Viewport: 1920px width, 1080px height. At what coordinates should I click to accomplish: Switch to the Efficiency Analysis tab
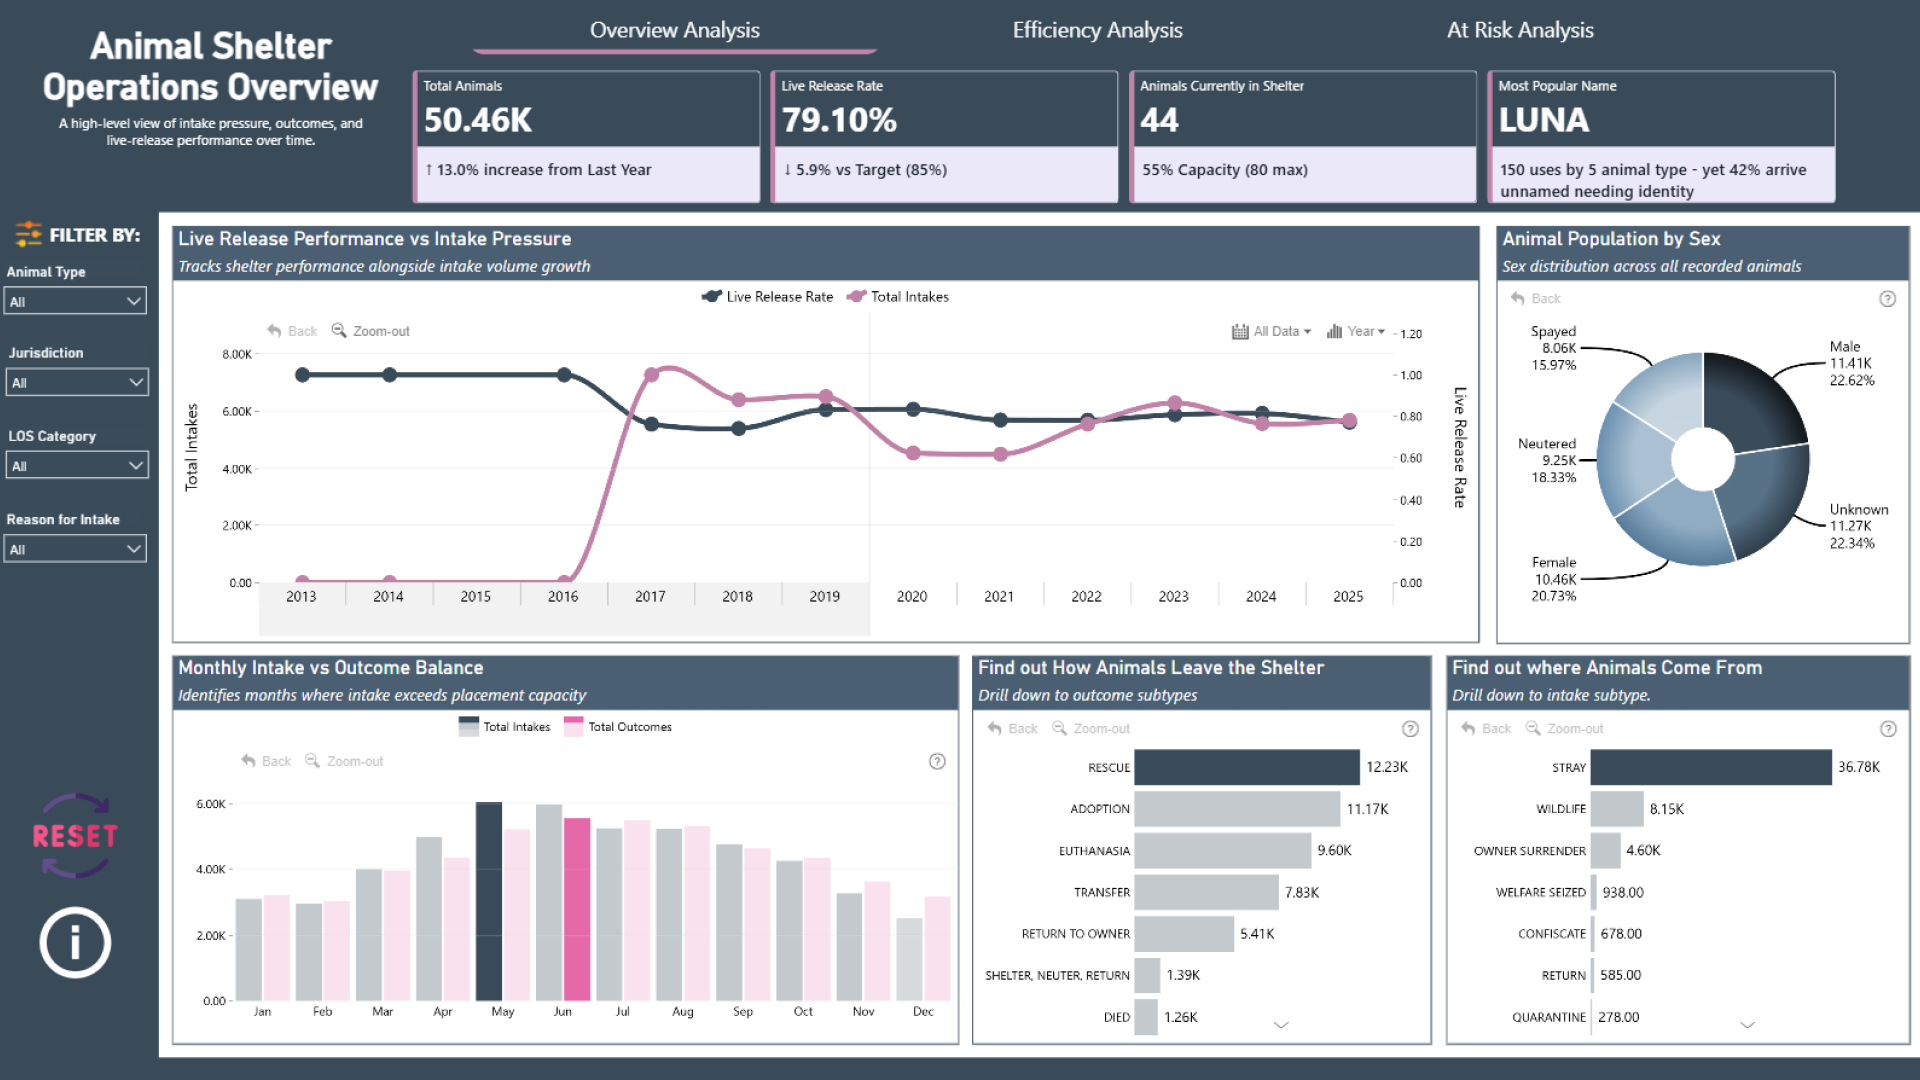[x=1097, y=30]
